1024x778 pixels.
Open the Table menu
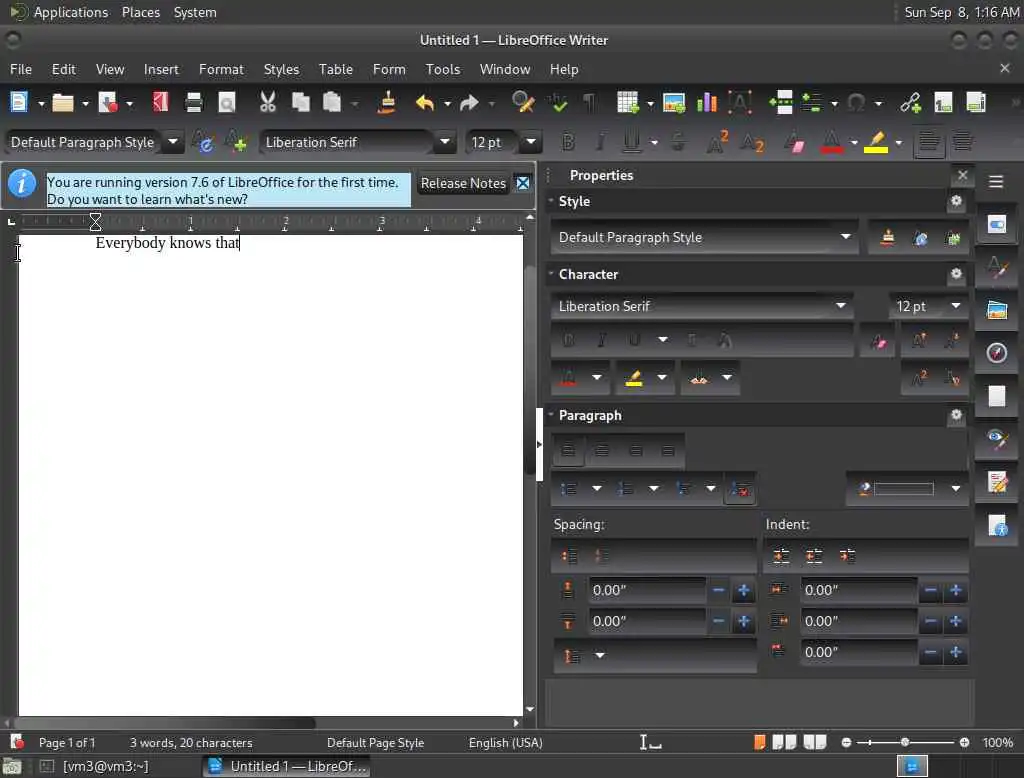336,69
